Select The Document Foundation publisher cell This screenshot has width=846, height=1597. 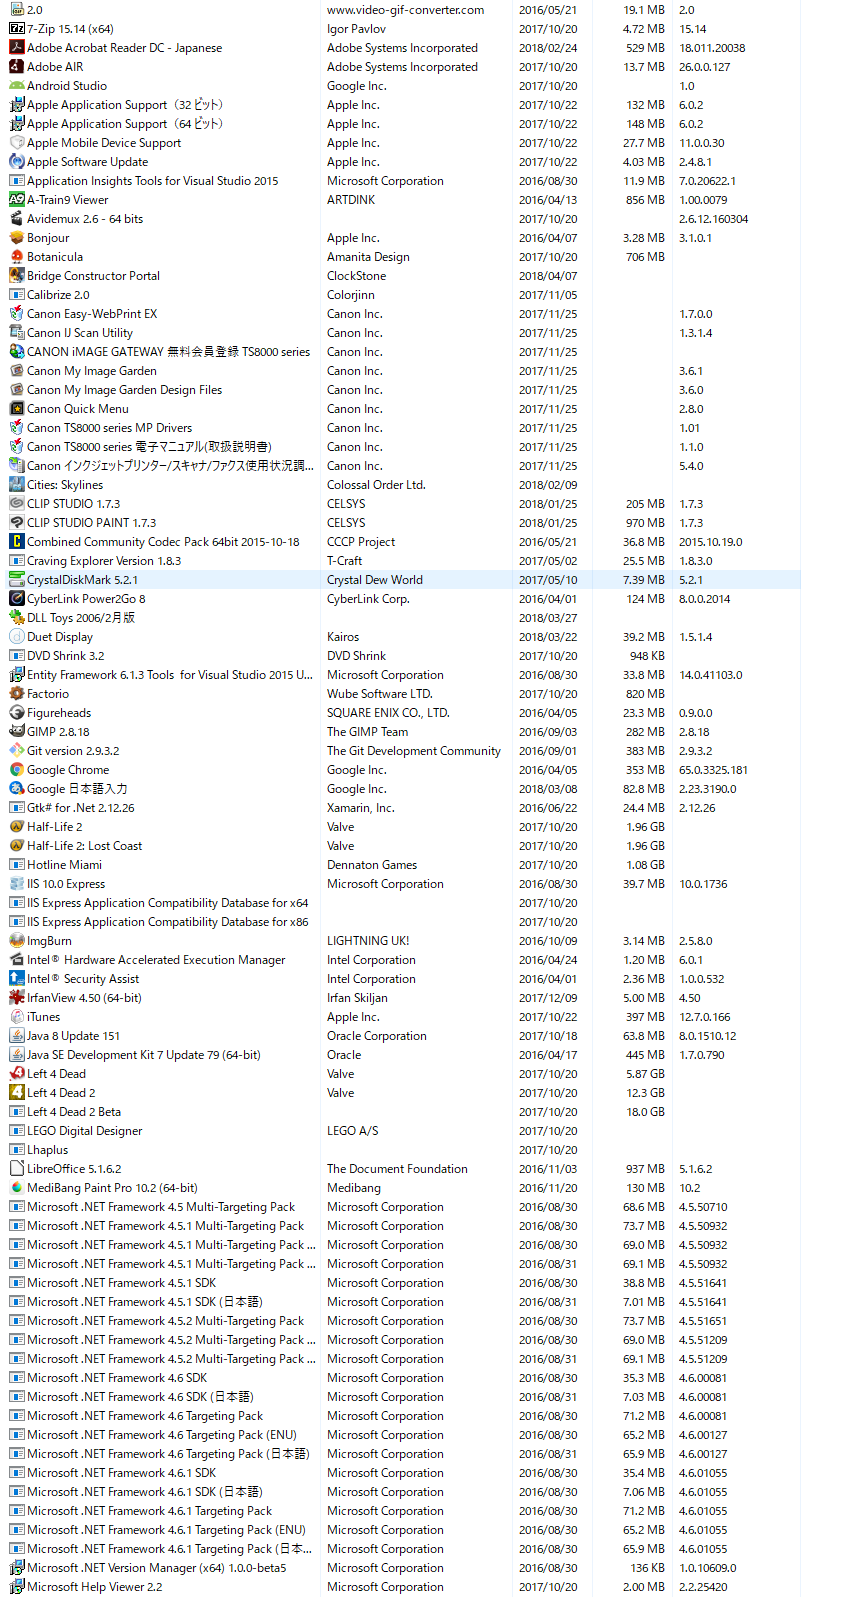(x=397, y=1169)
